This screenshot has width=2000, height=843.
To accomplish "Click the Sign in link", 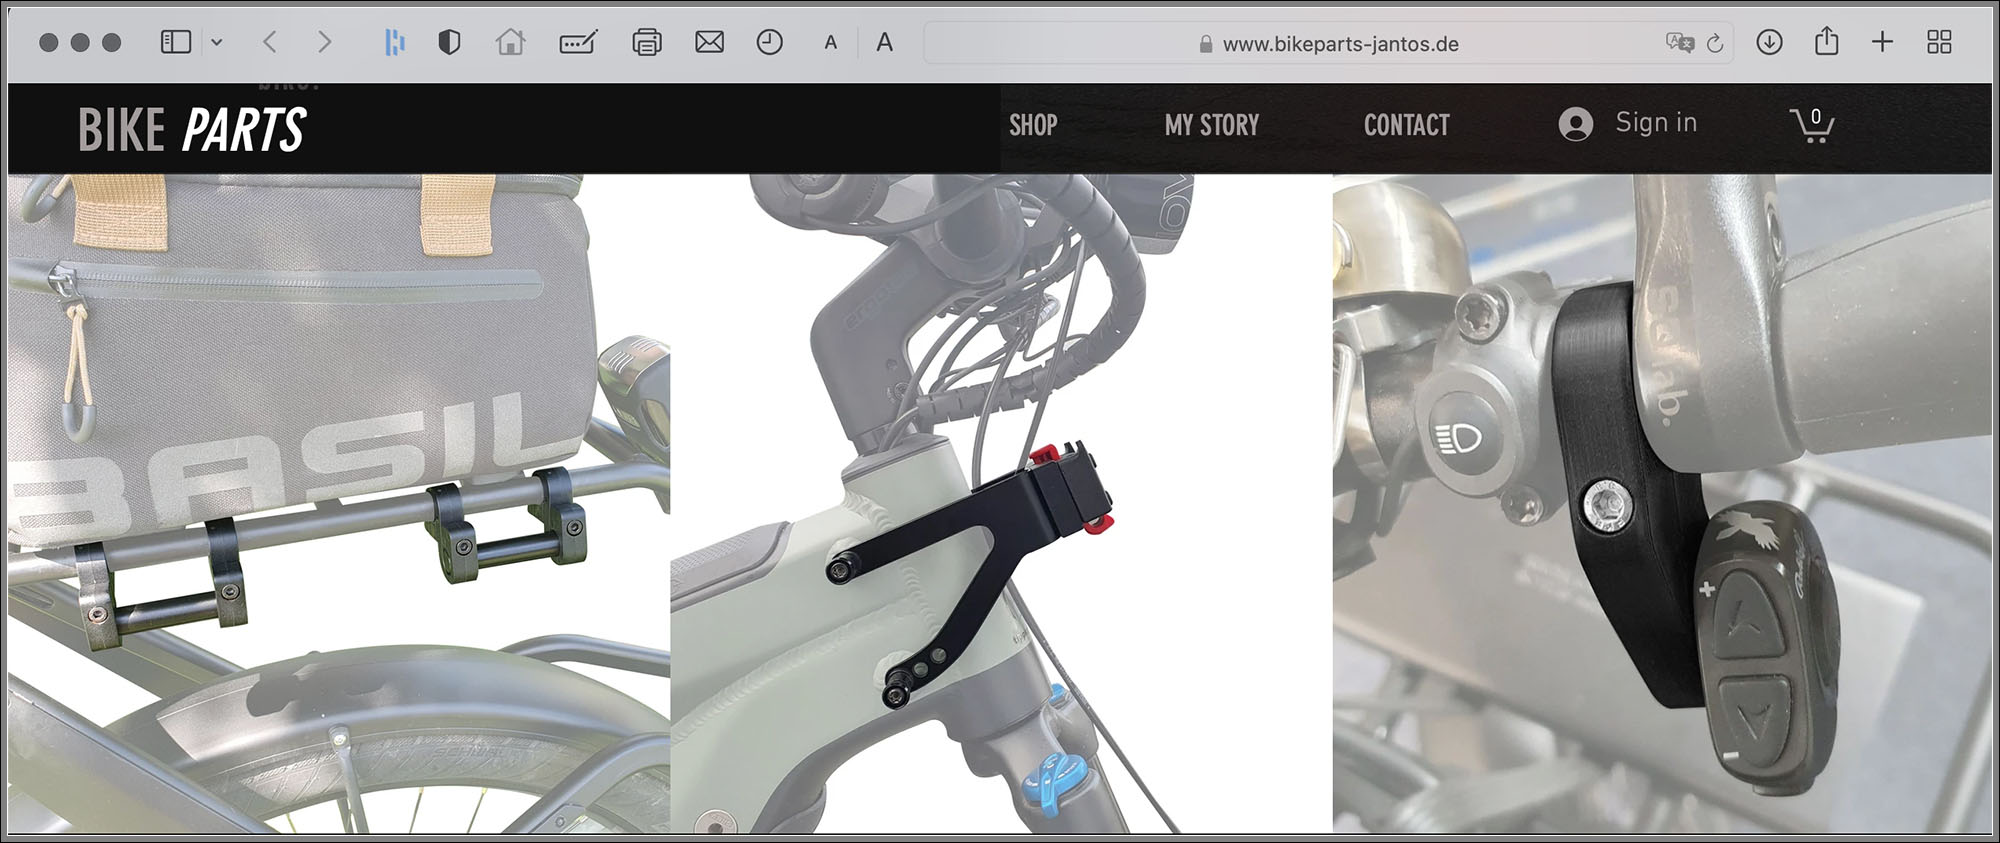I will tap(1655, 123).
